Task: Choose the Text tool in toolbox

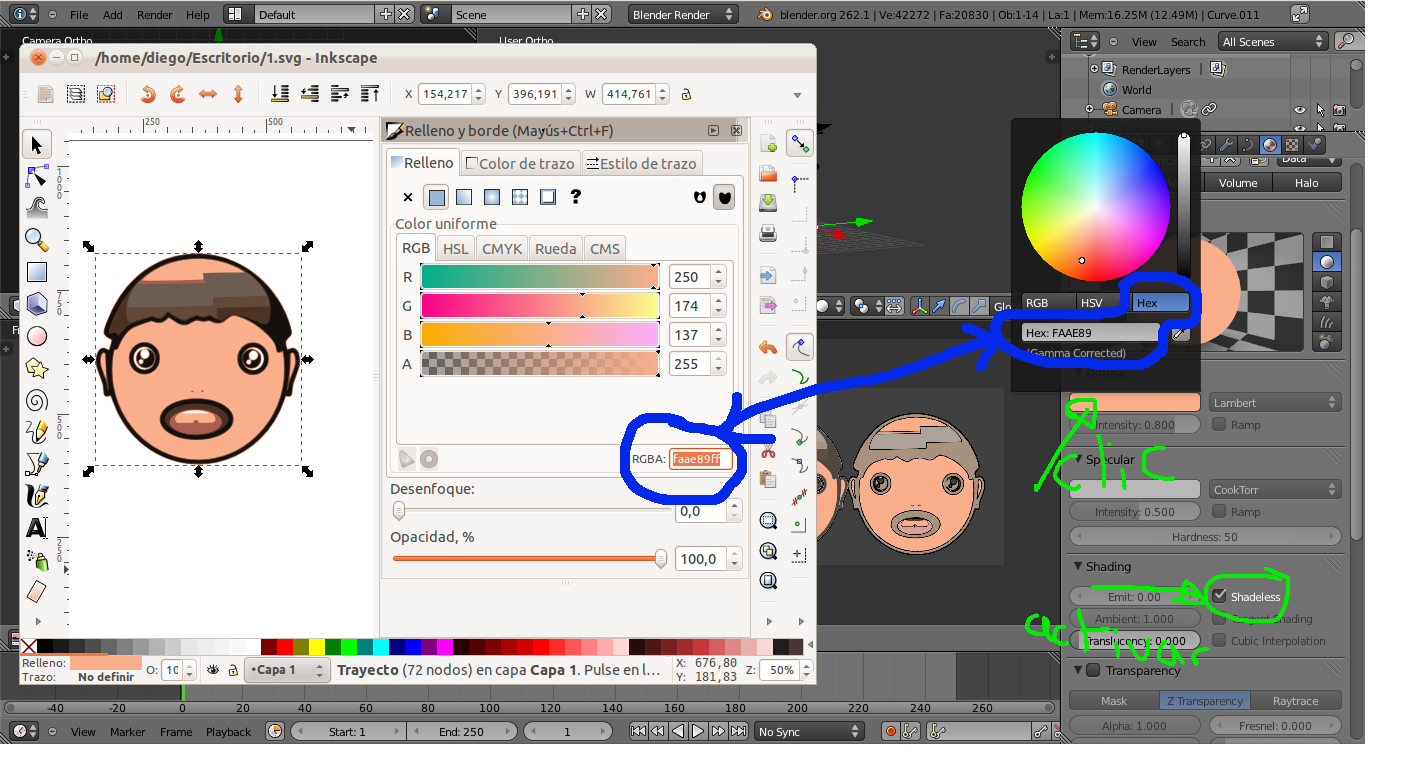Action: [x=37, y=527]
